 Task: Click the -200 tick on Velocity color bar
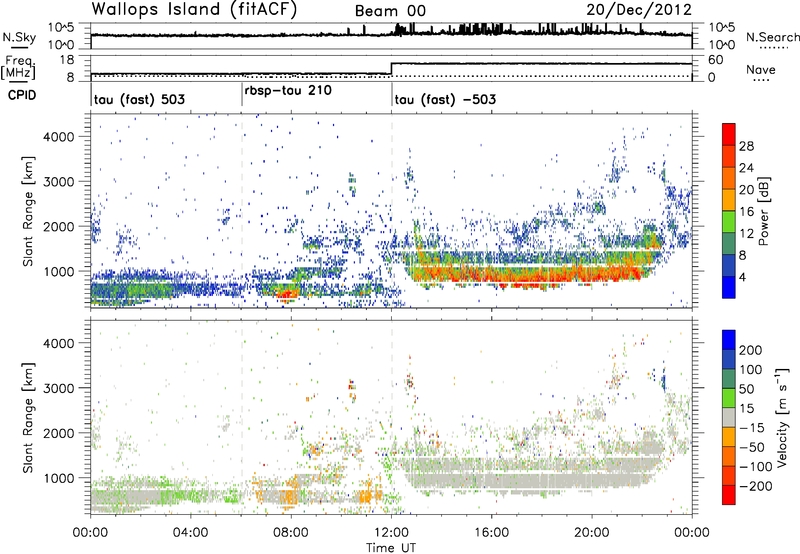pos(755,486)
